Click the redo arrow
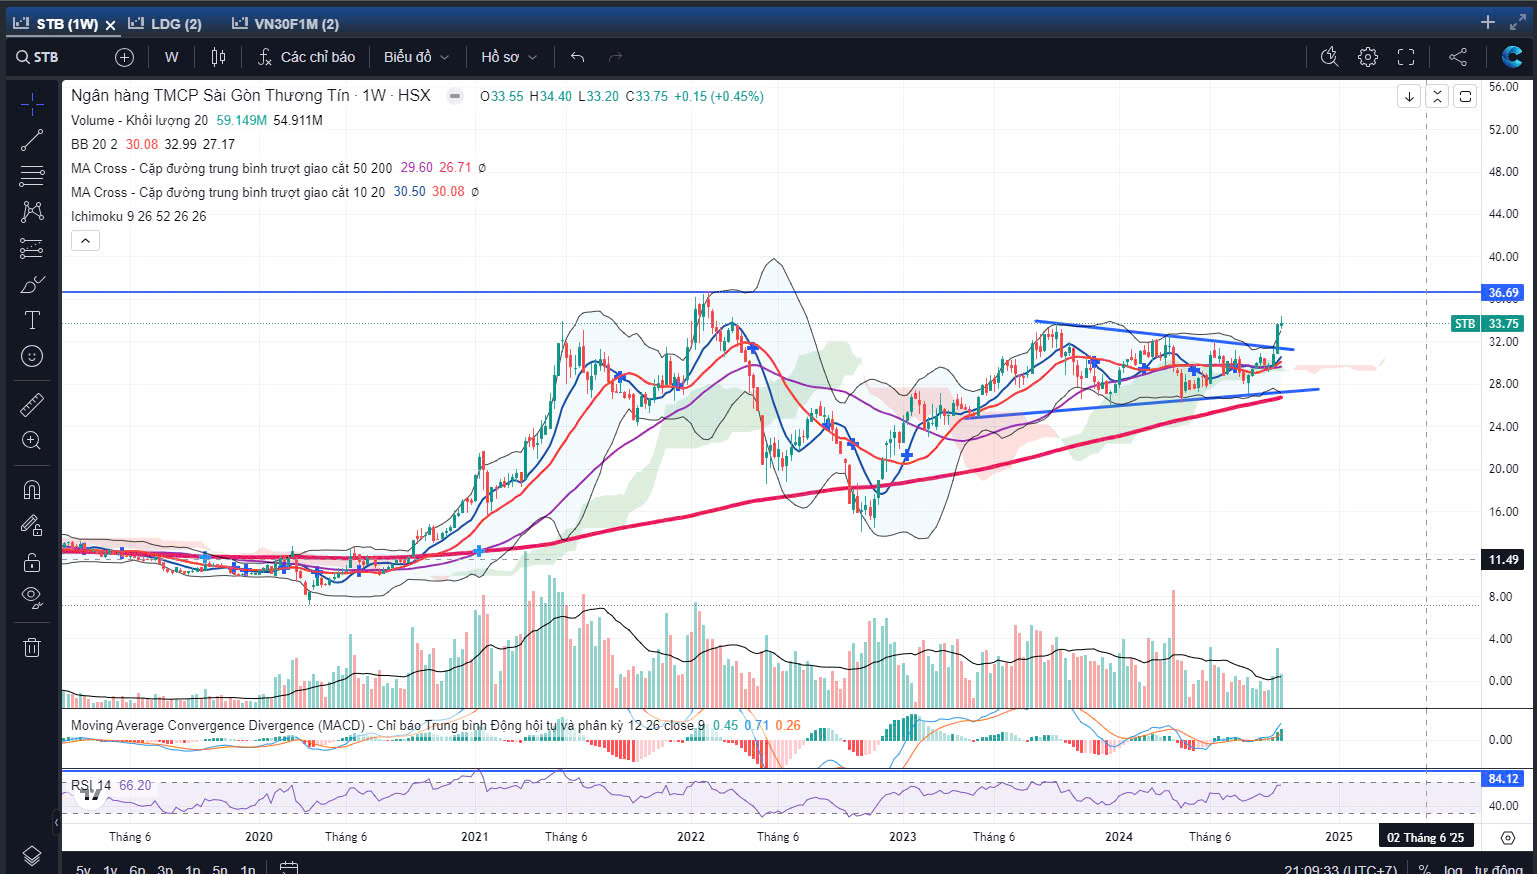The image size is (1537, 874). [x=615, y=57]
